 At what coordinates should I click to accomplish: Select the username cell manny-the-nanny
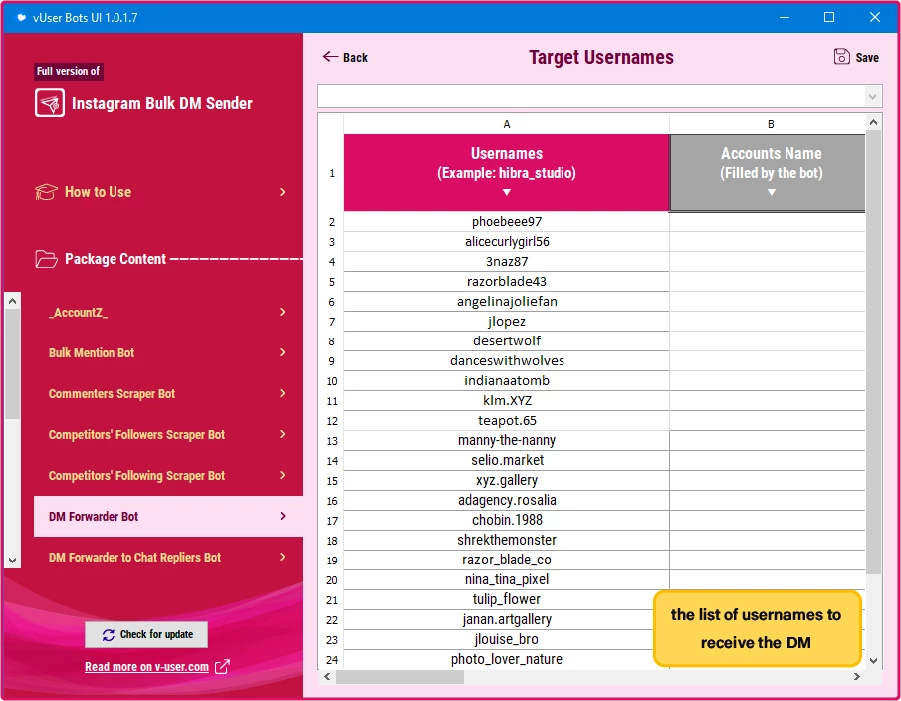[506, 441]
